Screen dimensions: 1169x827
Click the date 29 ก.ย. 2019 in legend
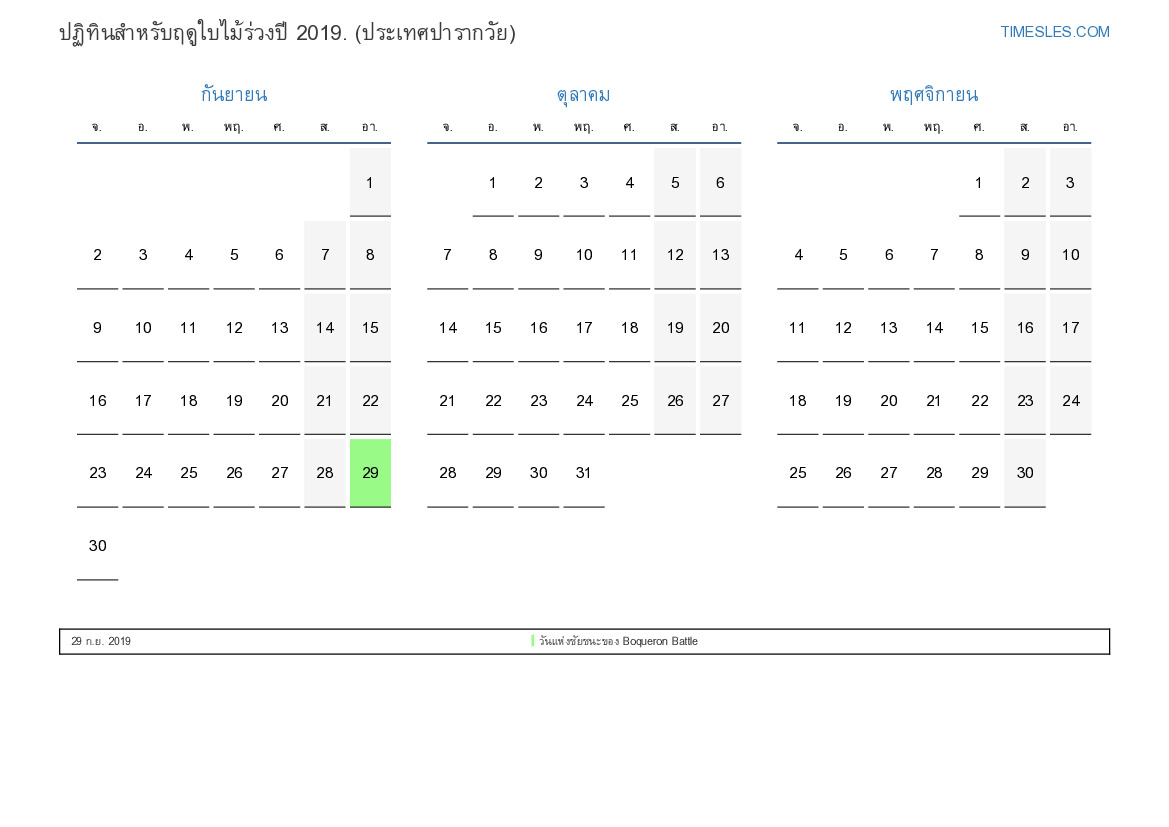tap(101, 641)
